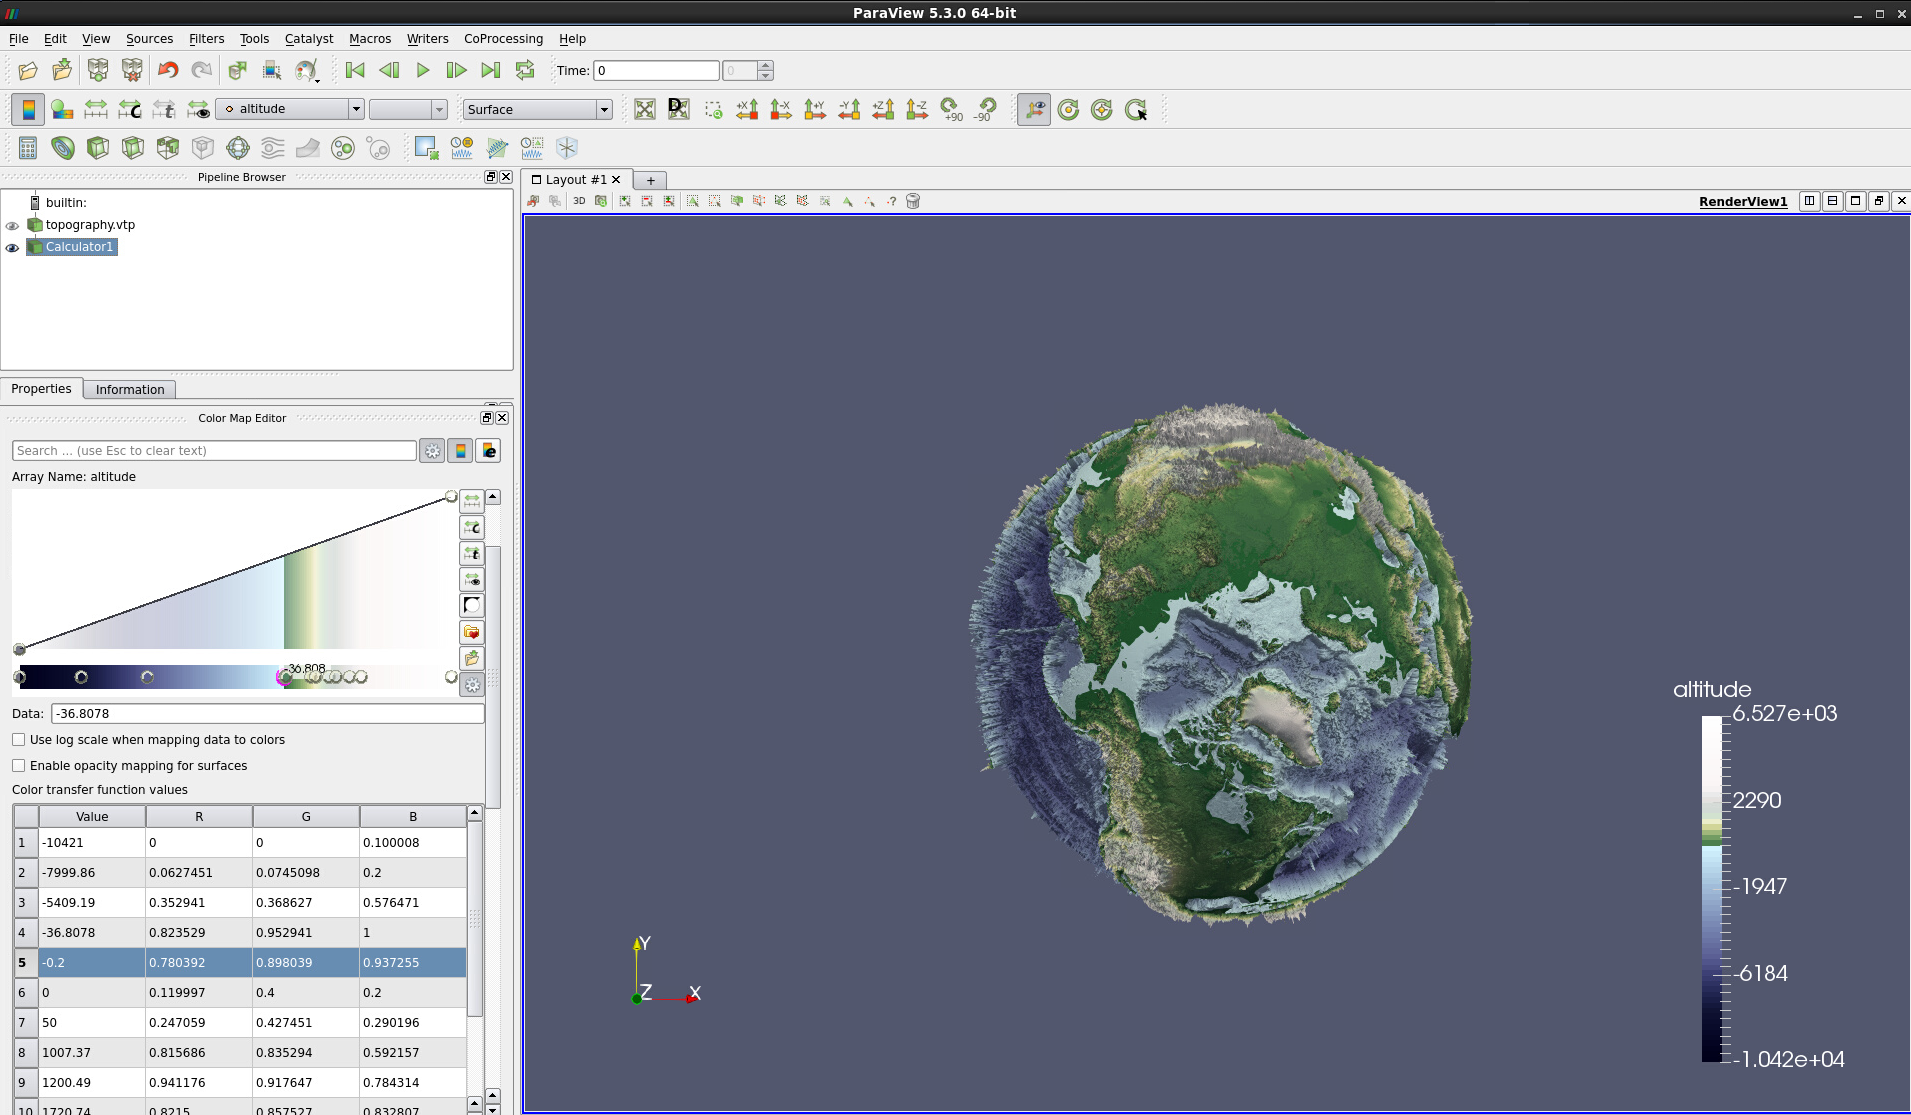Hide the topography.vtp source visibility
This screenshot has width=1911, height=1115.
point(13,225)
